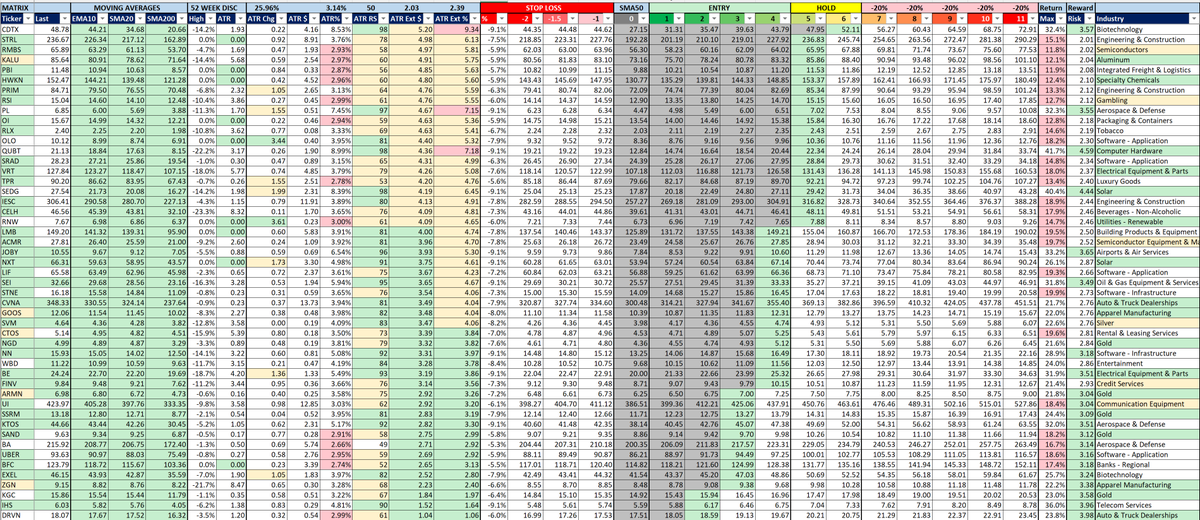Select the STOP LOSS group header
Screen dimensions: 1200x520
(547, 8)
